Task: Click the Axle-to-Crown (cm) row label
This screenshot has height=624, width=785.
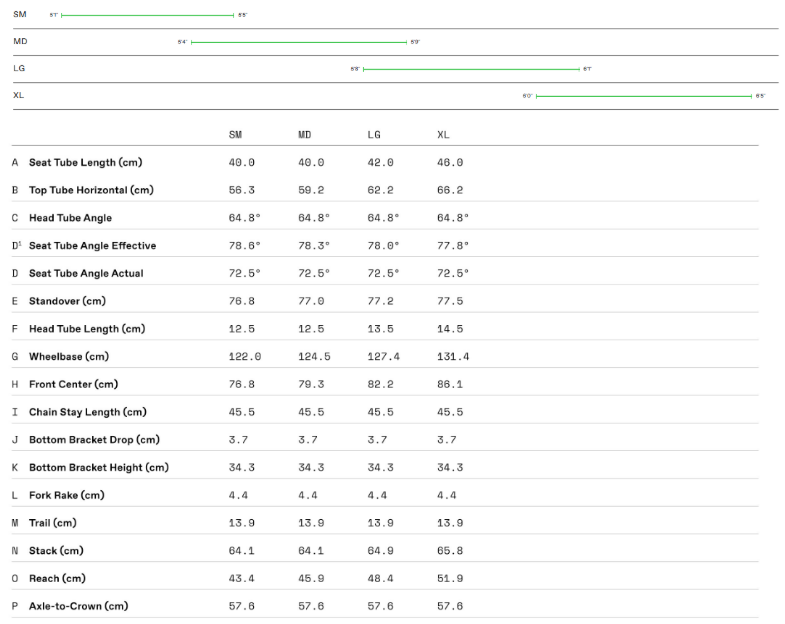Action: (x=78, y=606)
